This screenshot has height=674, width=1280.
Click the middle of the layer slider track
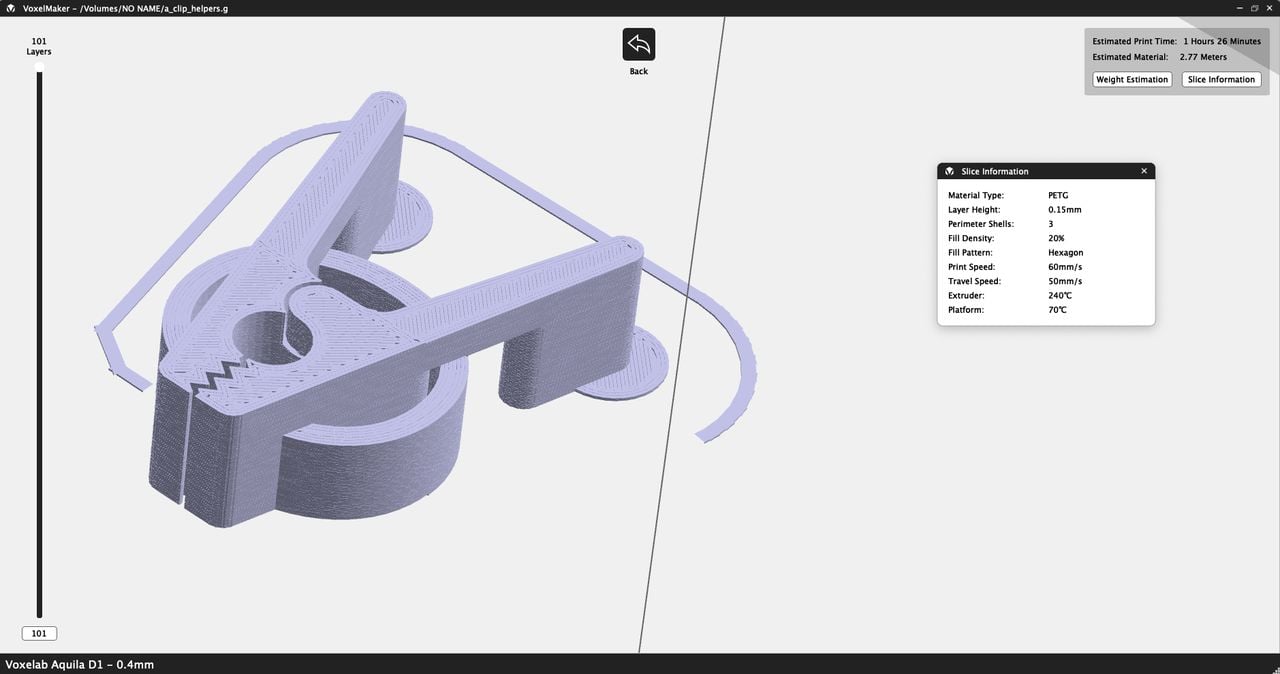coord(39,340)
